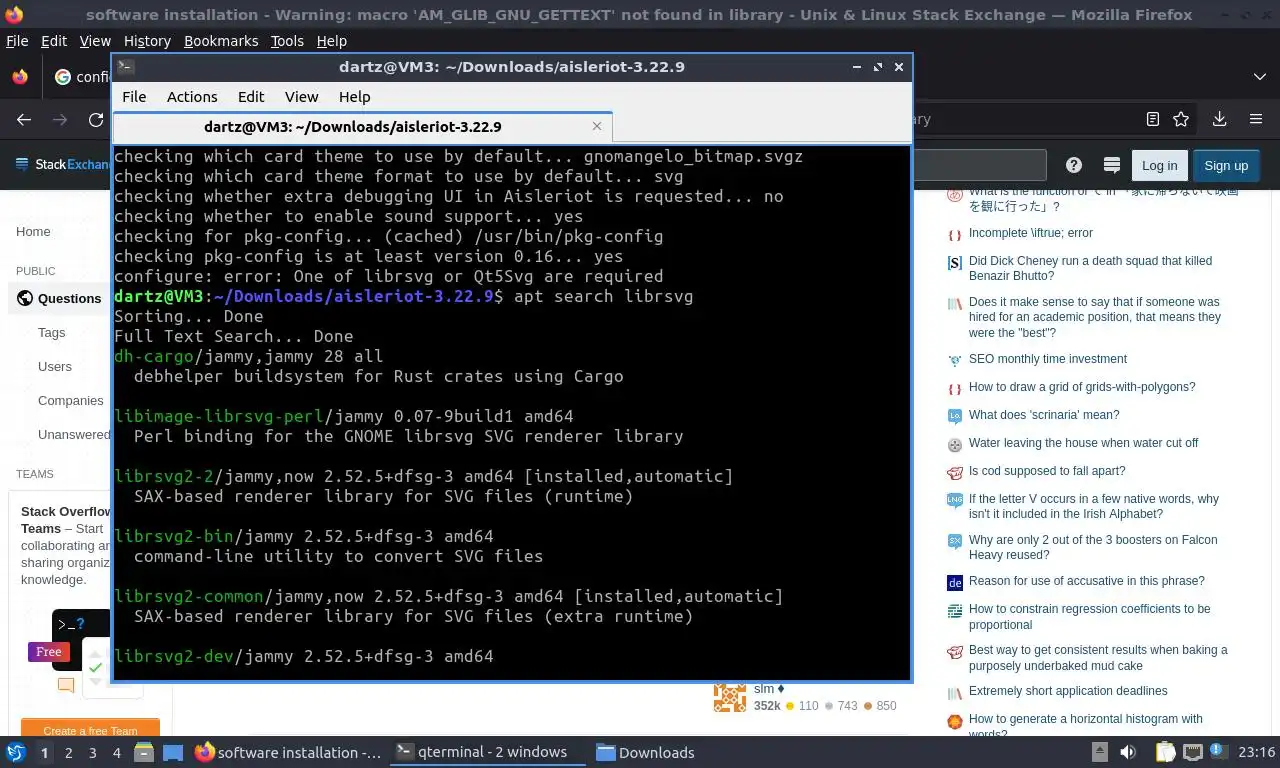Open the Stack Exchange help question-mark icon
The height and width of the screenshot is (768, 1280).
[x=1074, y=165]
